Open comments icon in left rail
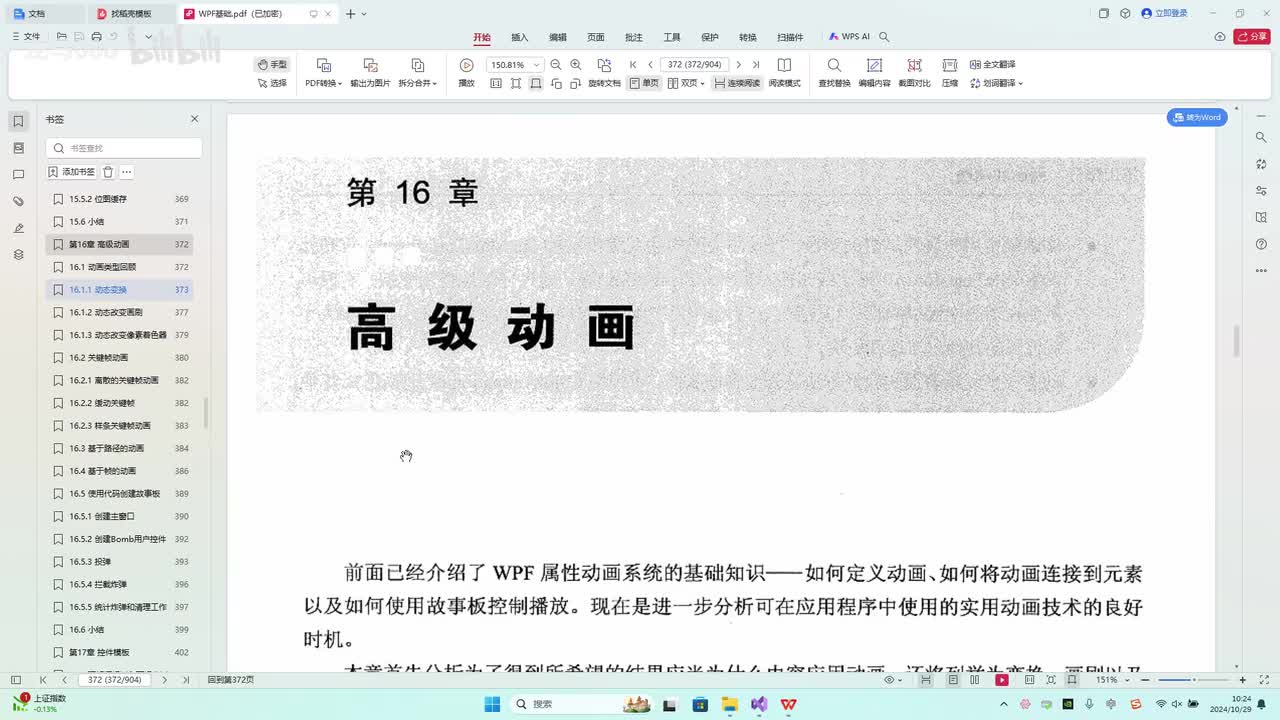The image size is (1280, 720). point(18,175)
